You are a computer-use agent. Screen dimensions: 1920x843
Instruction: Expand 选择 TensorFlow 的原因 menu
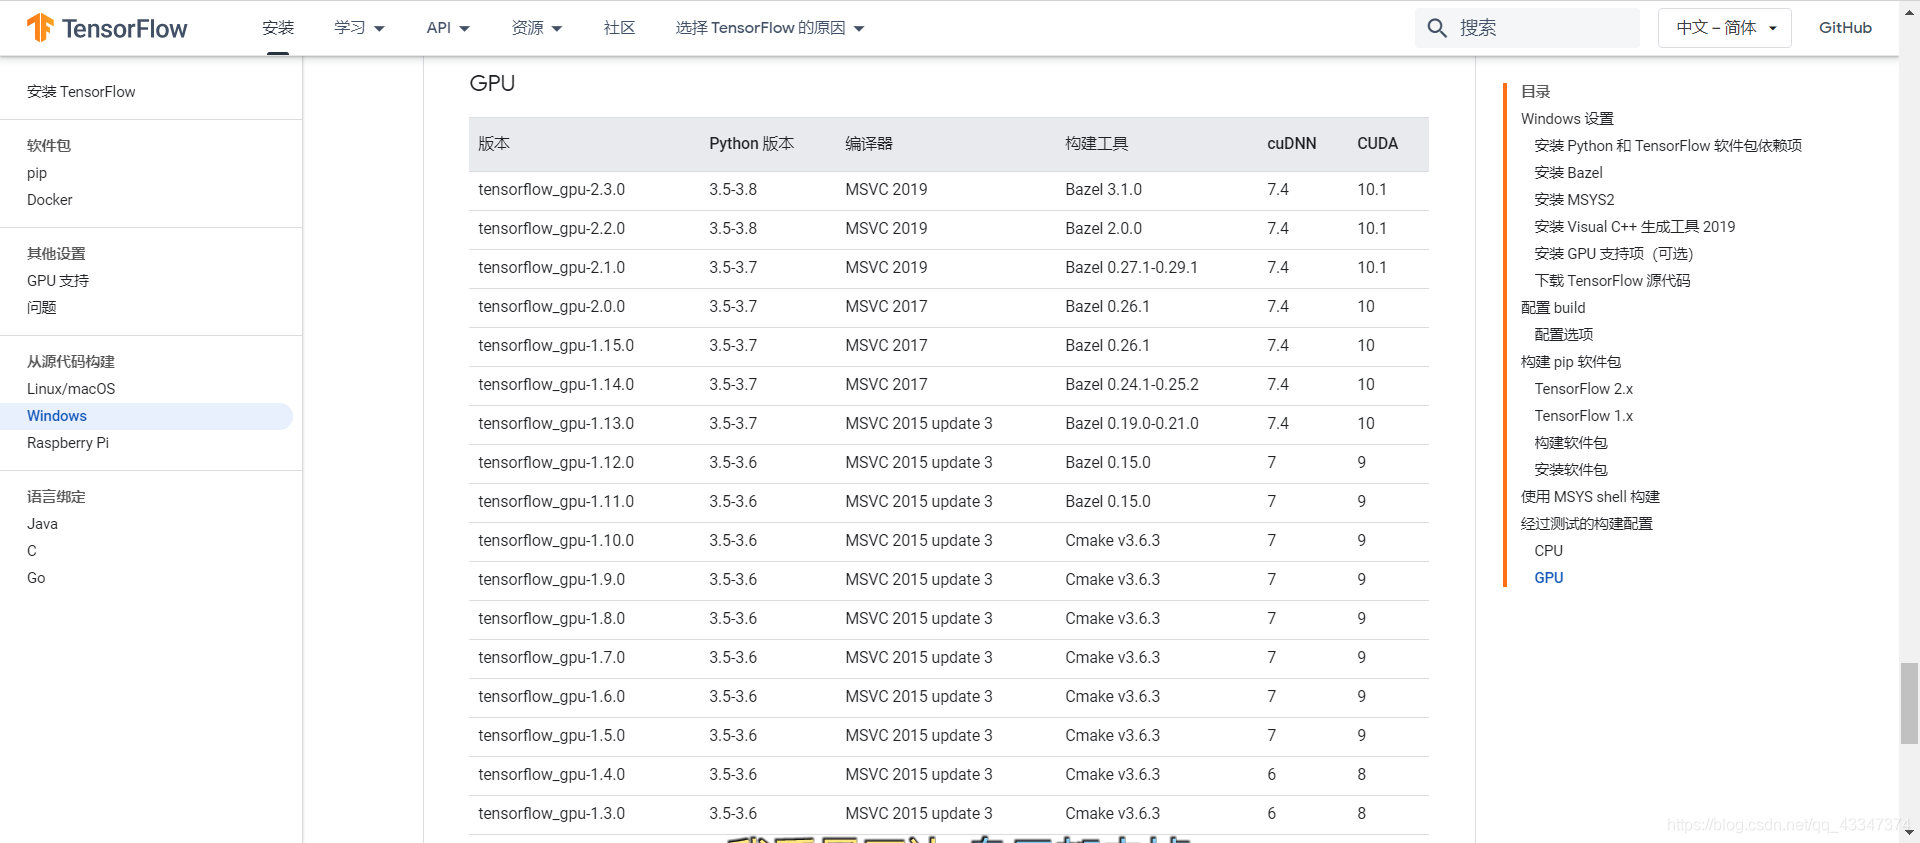[769, 28]
